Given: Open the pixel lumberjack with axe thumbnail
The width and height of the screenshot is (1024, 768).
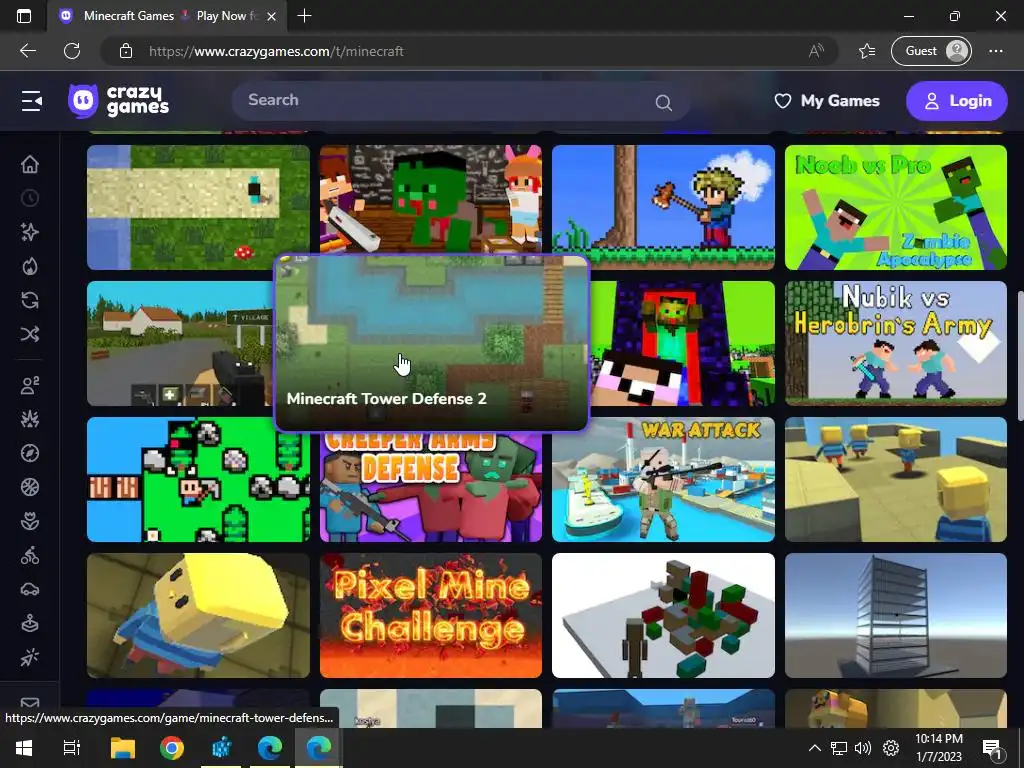Looking at the screenshot, I should tap(664, 207).
